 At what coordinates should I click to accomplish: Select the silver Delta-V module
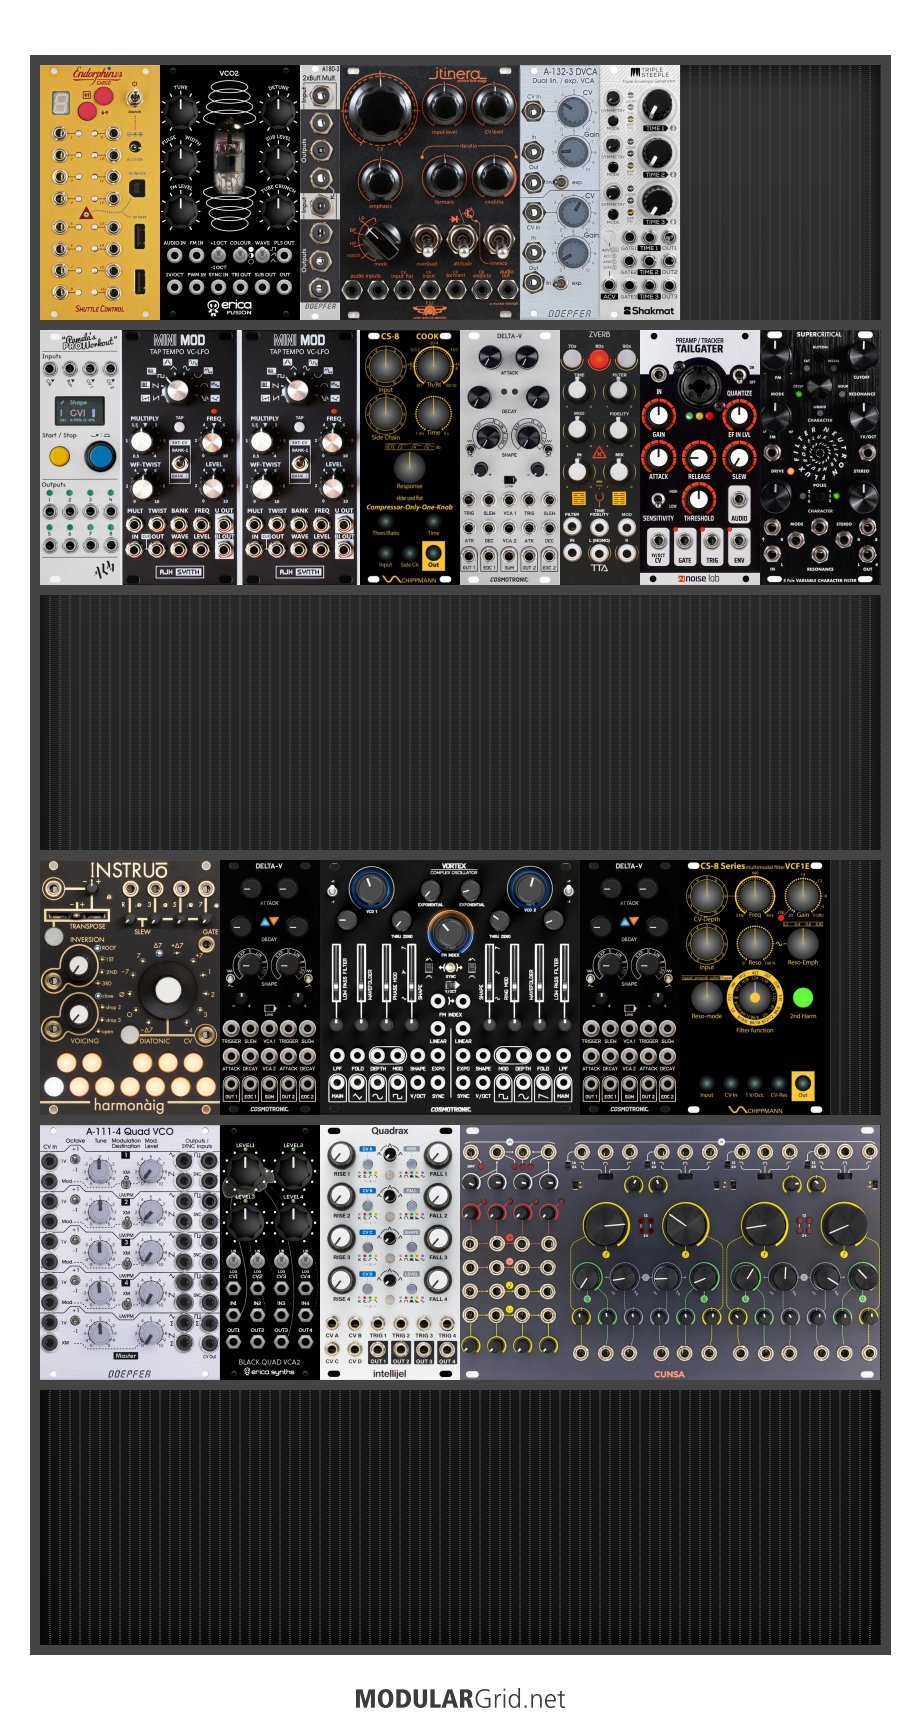click(510, 457)
